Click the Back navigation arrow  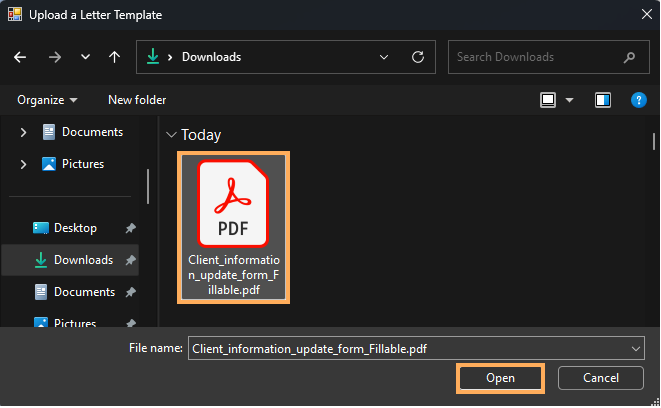click(x=20, y=57)
